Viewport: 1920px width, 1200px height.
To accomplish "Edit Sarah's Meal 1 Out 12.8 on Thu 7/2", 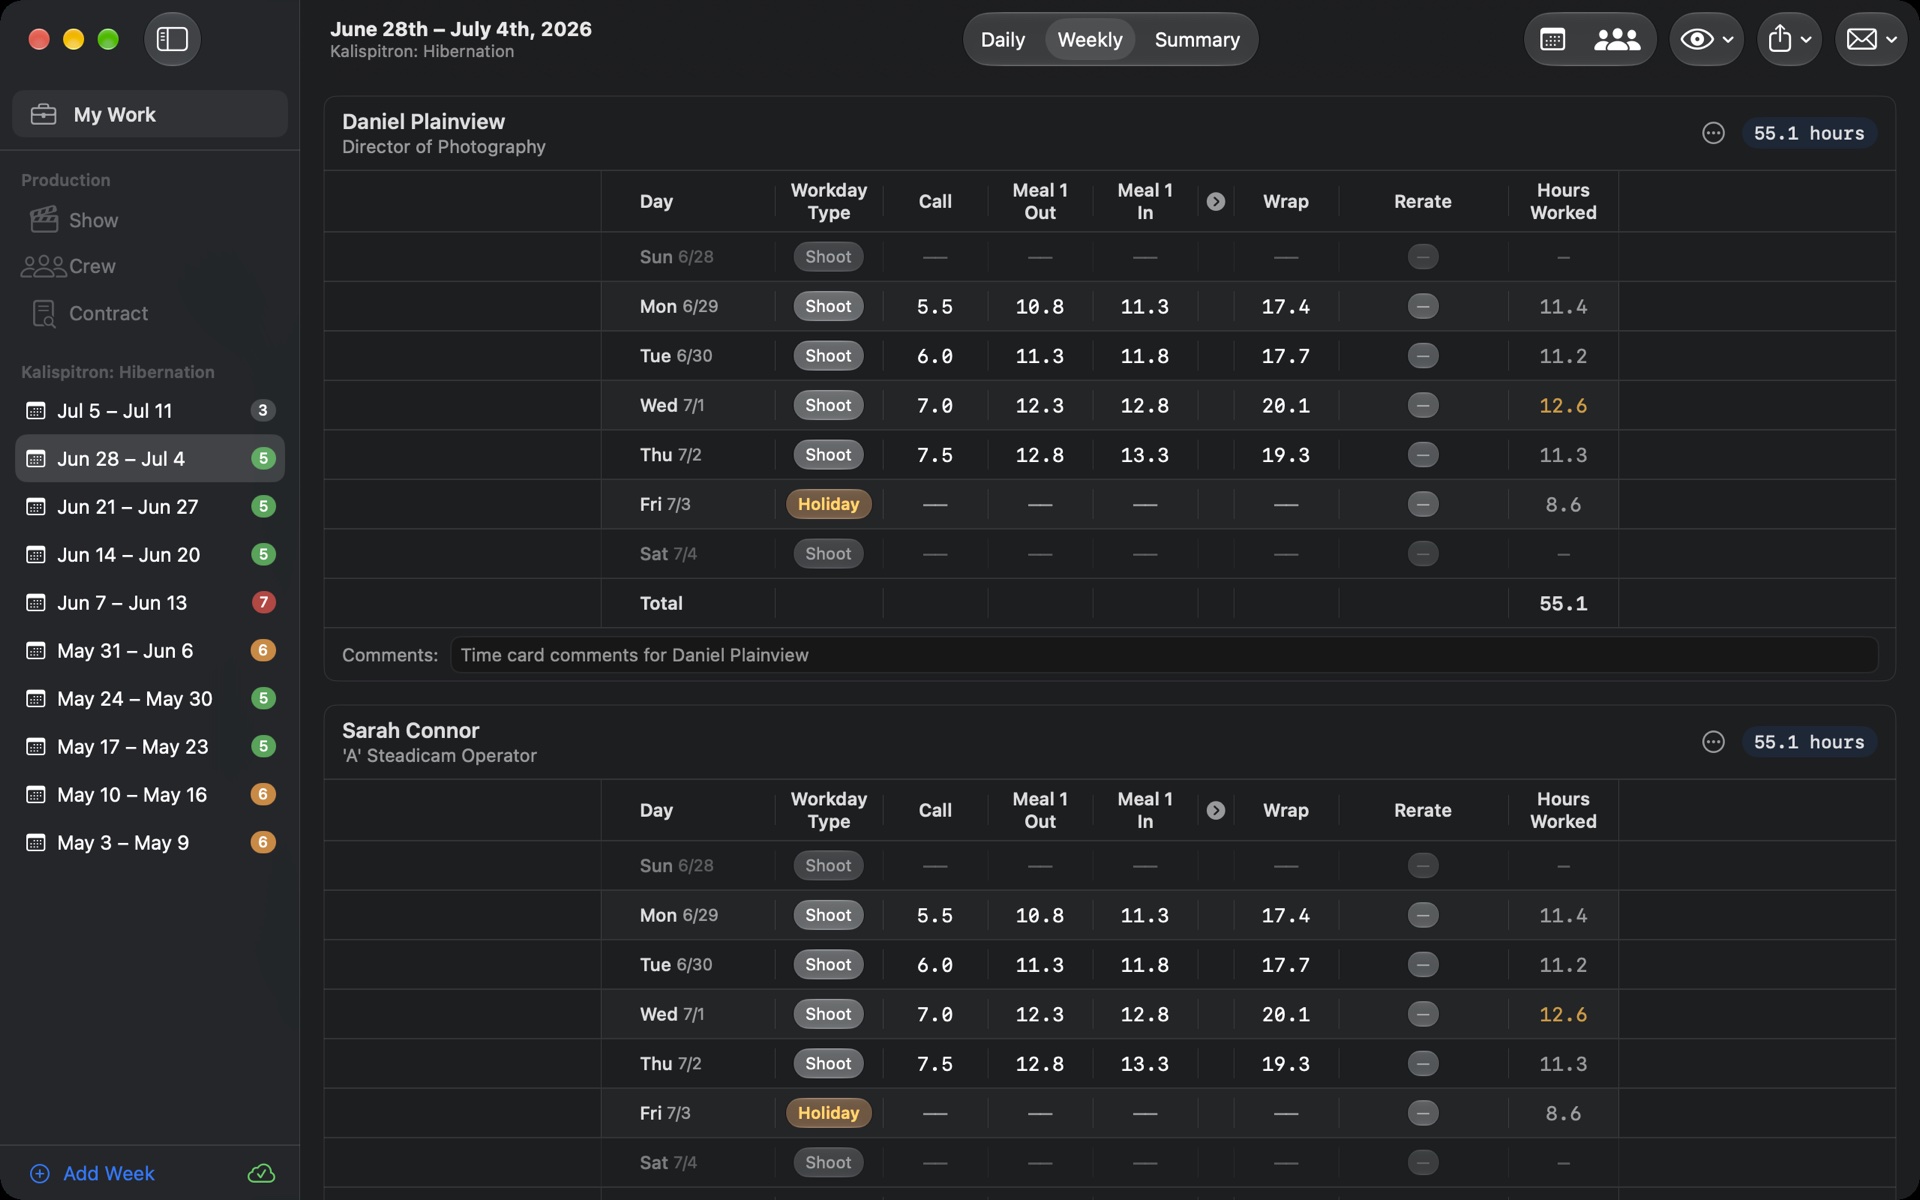I will pos(1039,1064).
